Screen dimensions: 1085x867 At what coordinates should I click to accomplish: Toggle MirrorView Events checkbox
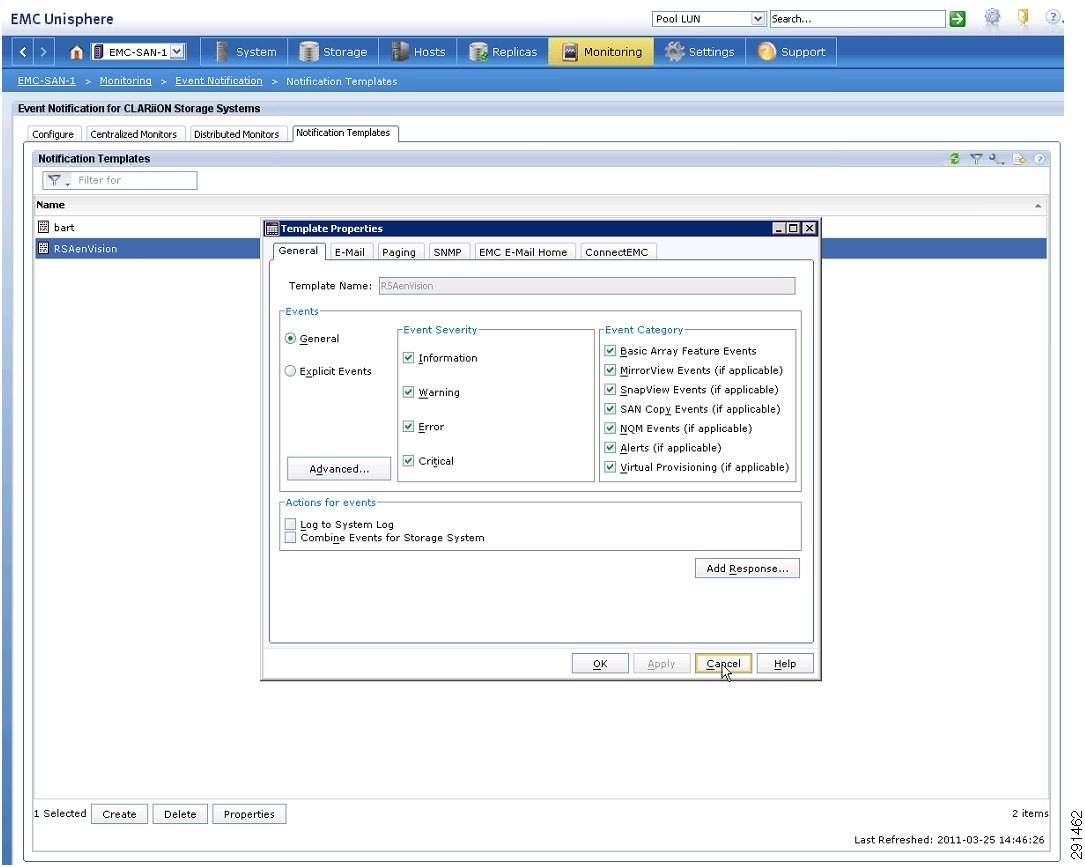610,370
